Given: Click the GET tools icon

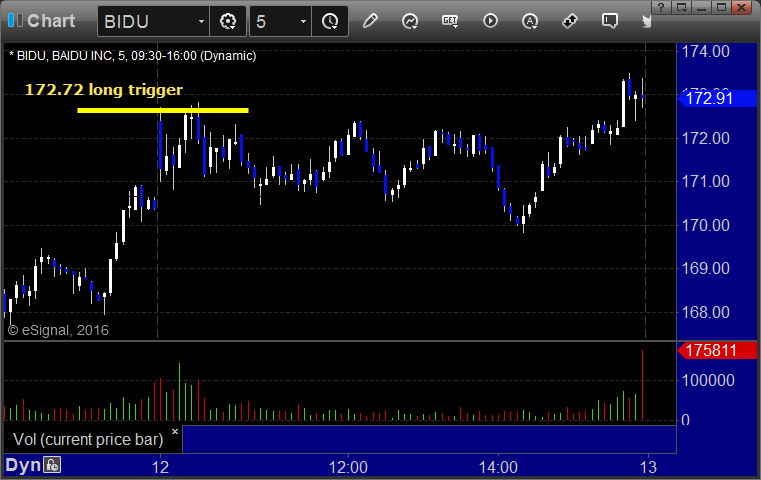Looking at the screenshot, I should click(x=450, y=21).
